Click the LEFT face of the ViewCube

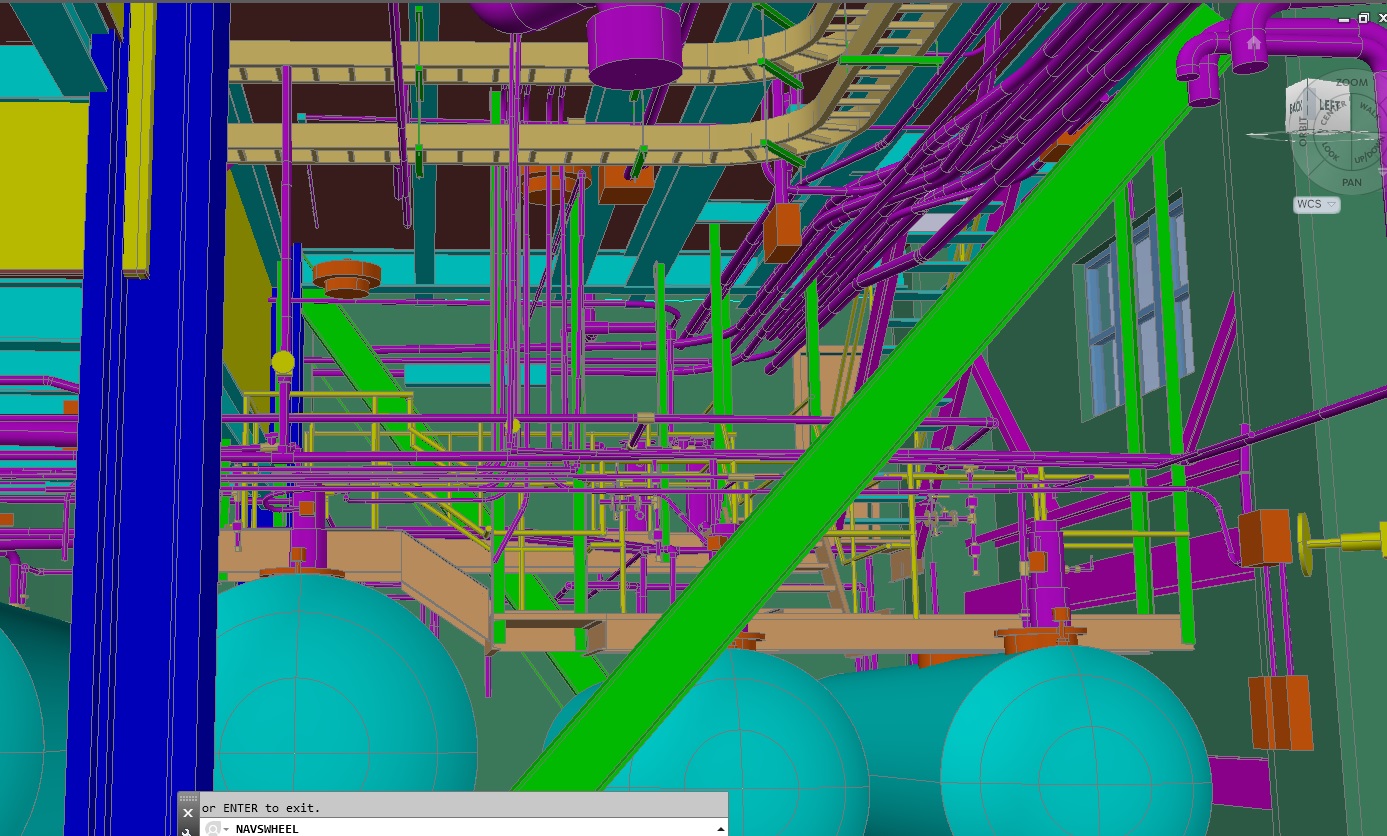(x=1329, y=105)
